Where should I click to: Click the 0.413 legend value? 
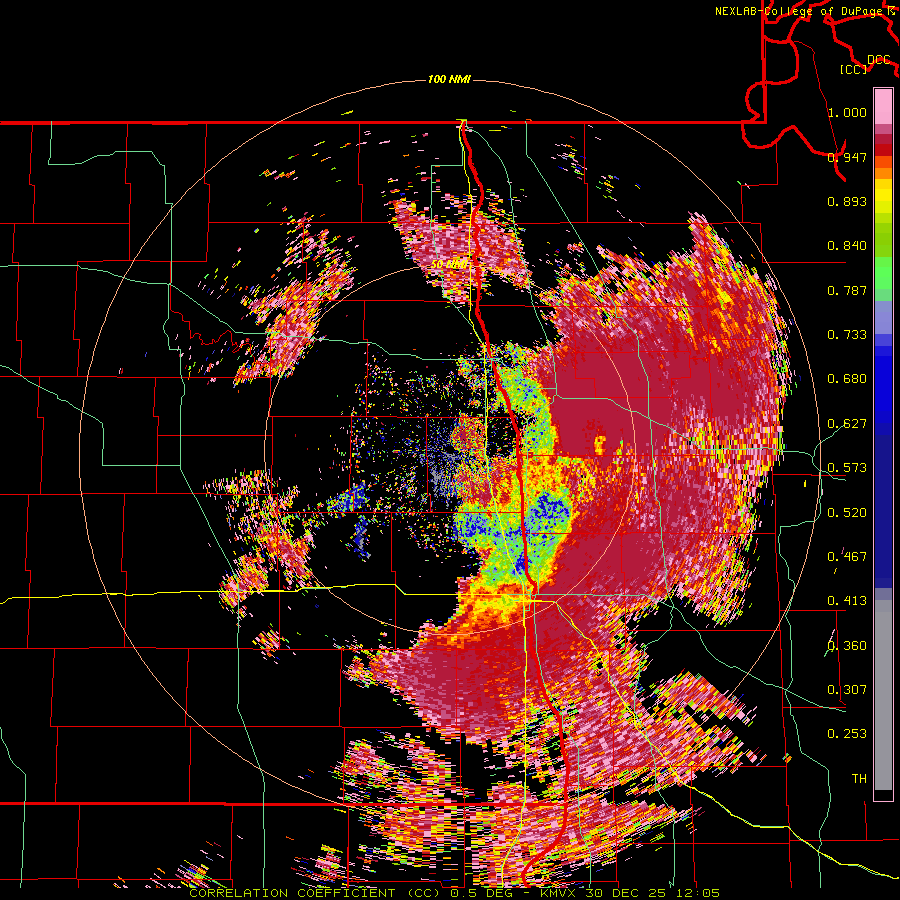(x=847, y=601)
